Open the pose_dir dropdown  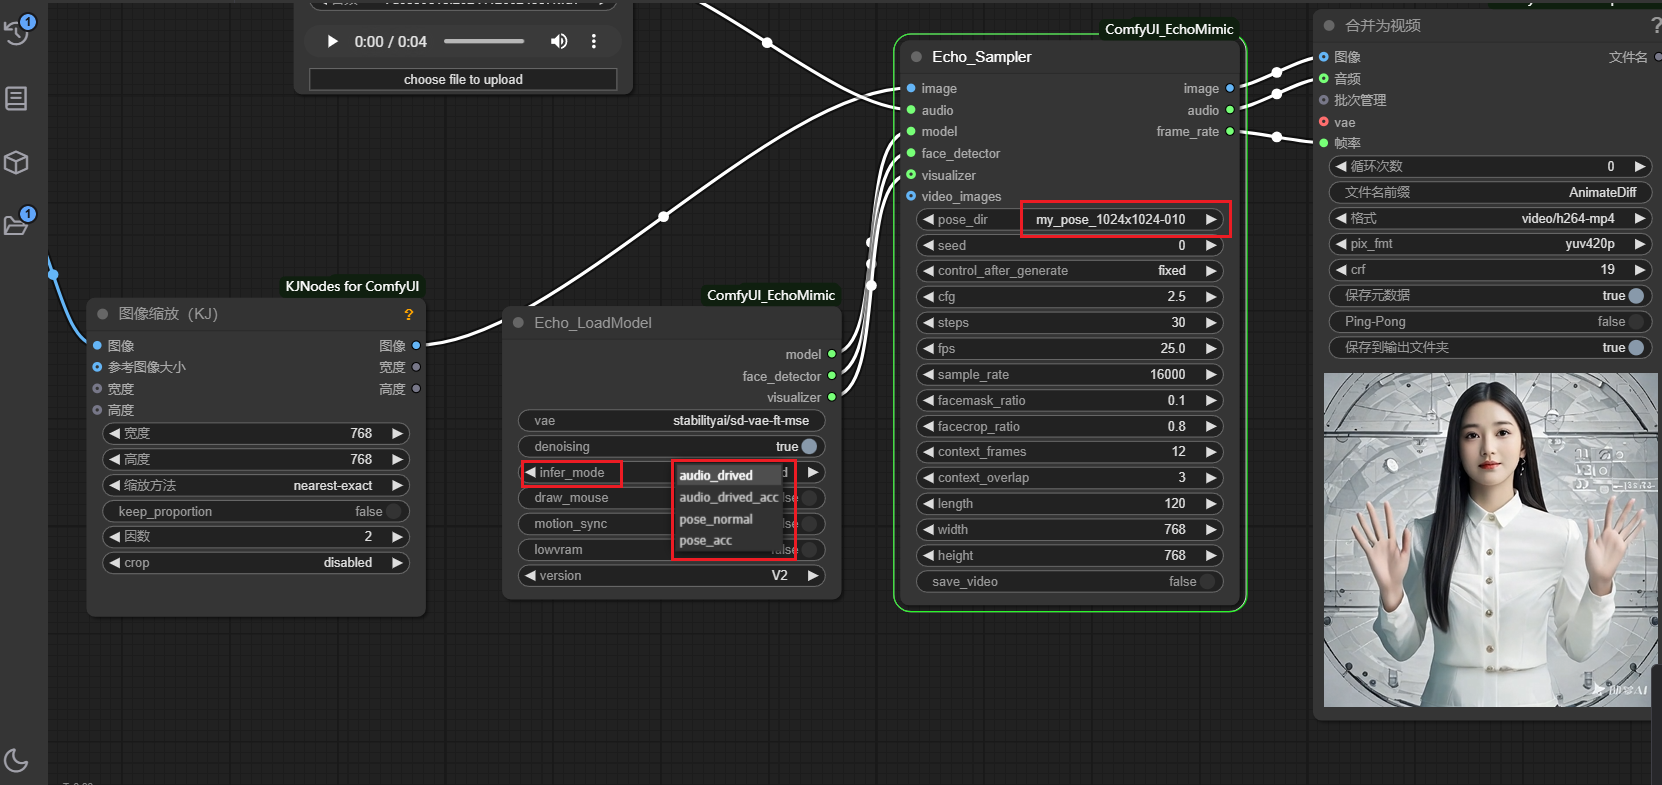point(1110,219)
